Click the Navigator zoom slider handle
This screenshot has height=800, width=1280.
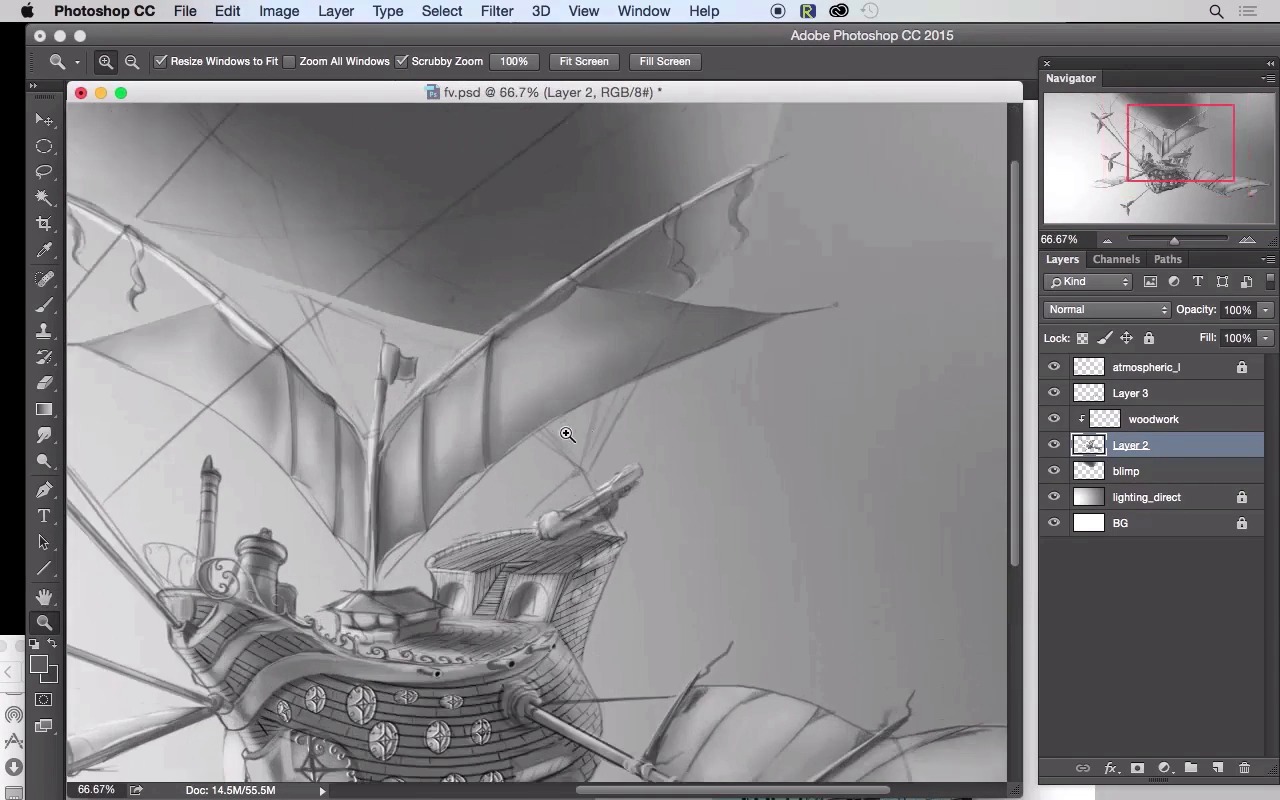pos(1174,240)
